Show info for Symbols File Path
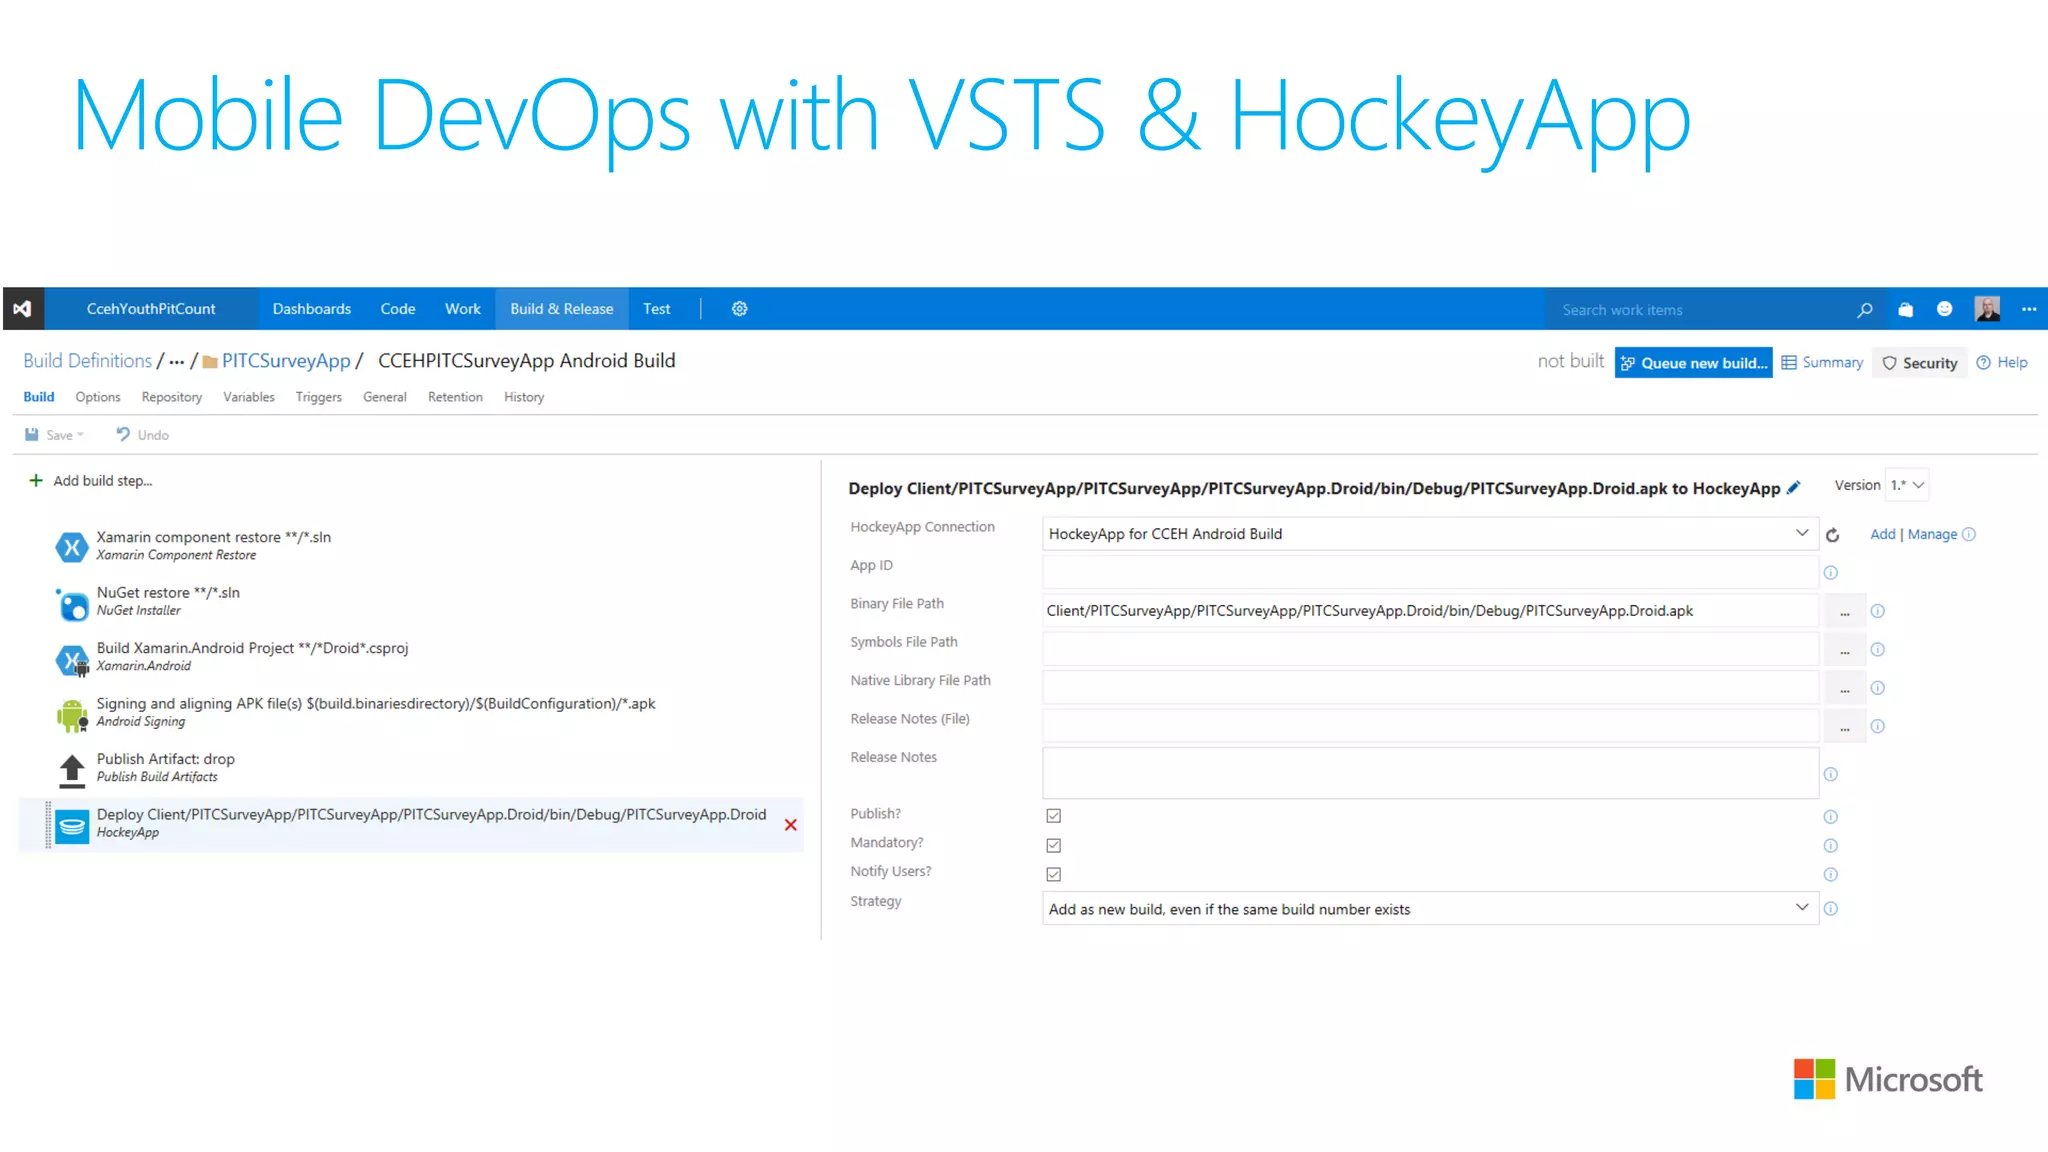This screenshot has height=1152, width=2048. pos(1878,650)
